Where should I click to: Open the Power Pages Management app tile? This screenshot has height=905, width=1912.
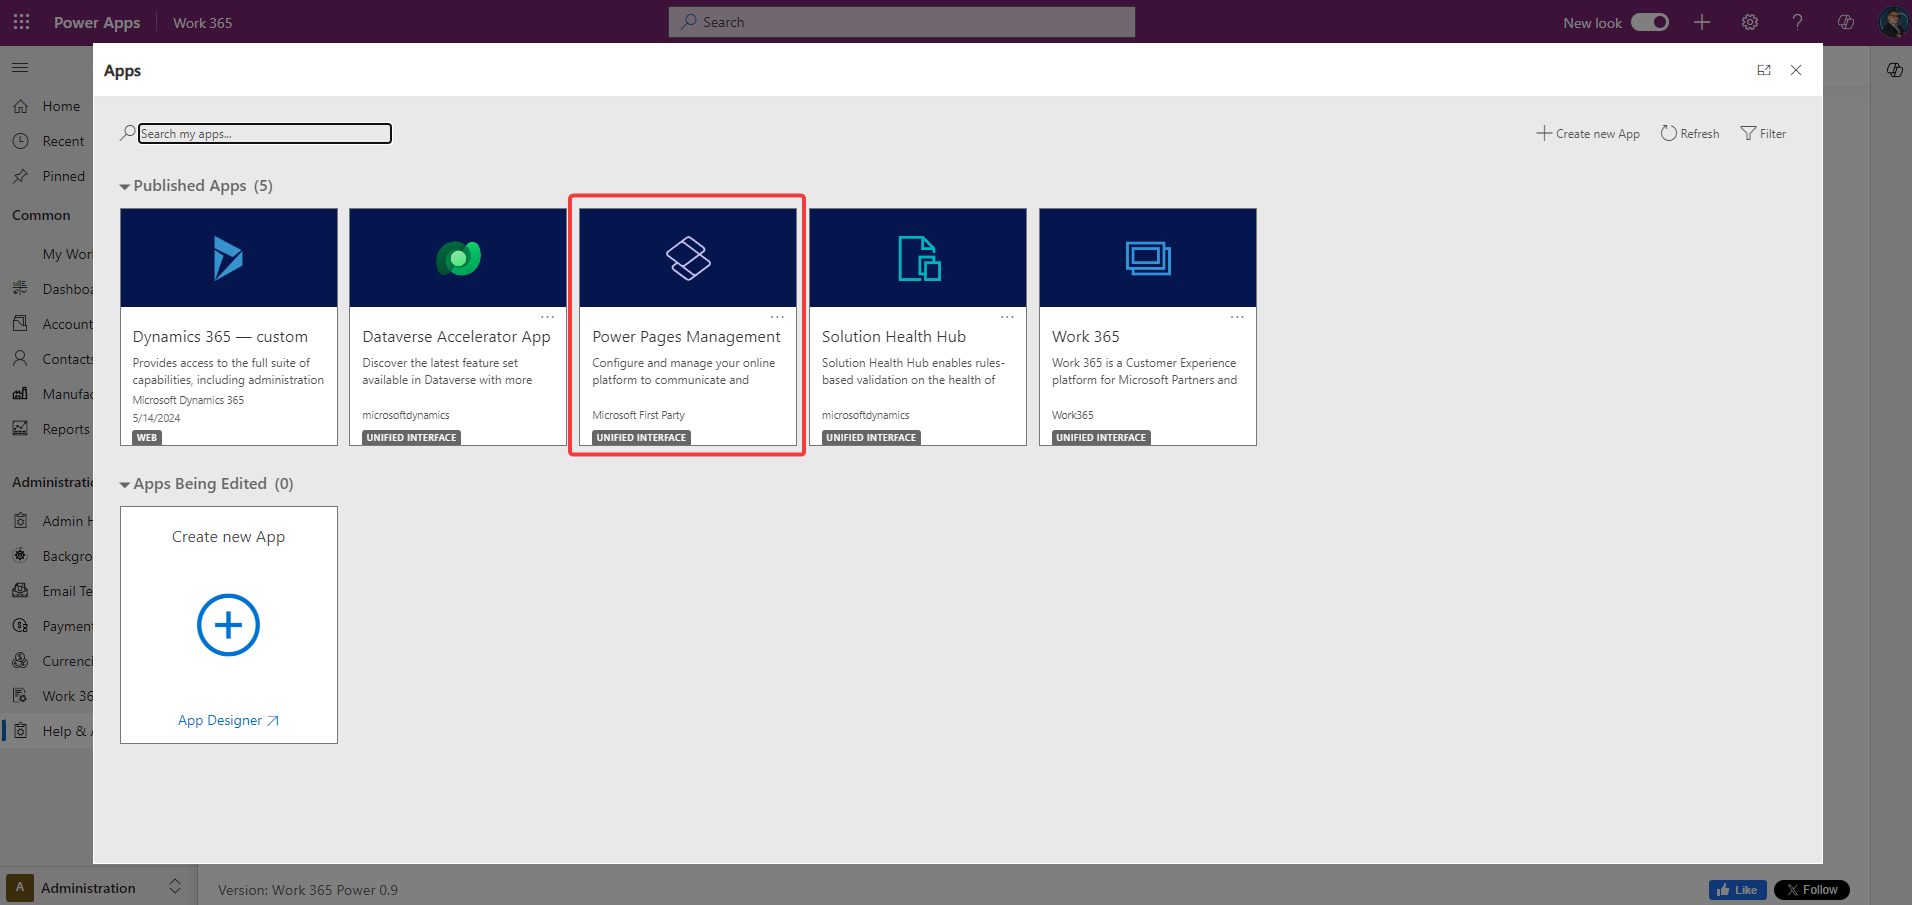(688, 326)
